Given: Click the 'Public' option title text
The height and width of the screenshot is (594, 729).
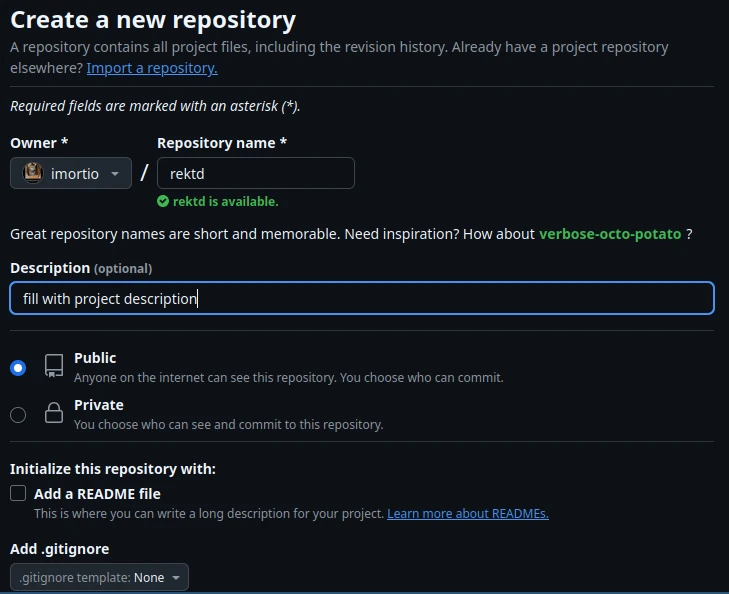Looking at the screenshot, I should [x=95, y=358].
